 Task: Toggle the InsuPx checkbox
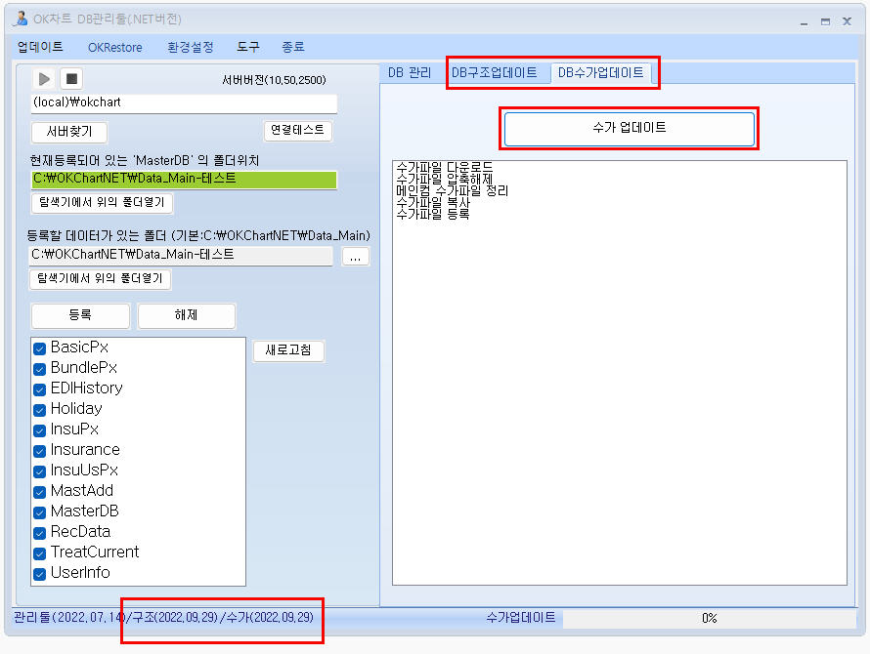coord(39,430)
